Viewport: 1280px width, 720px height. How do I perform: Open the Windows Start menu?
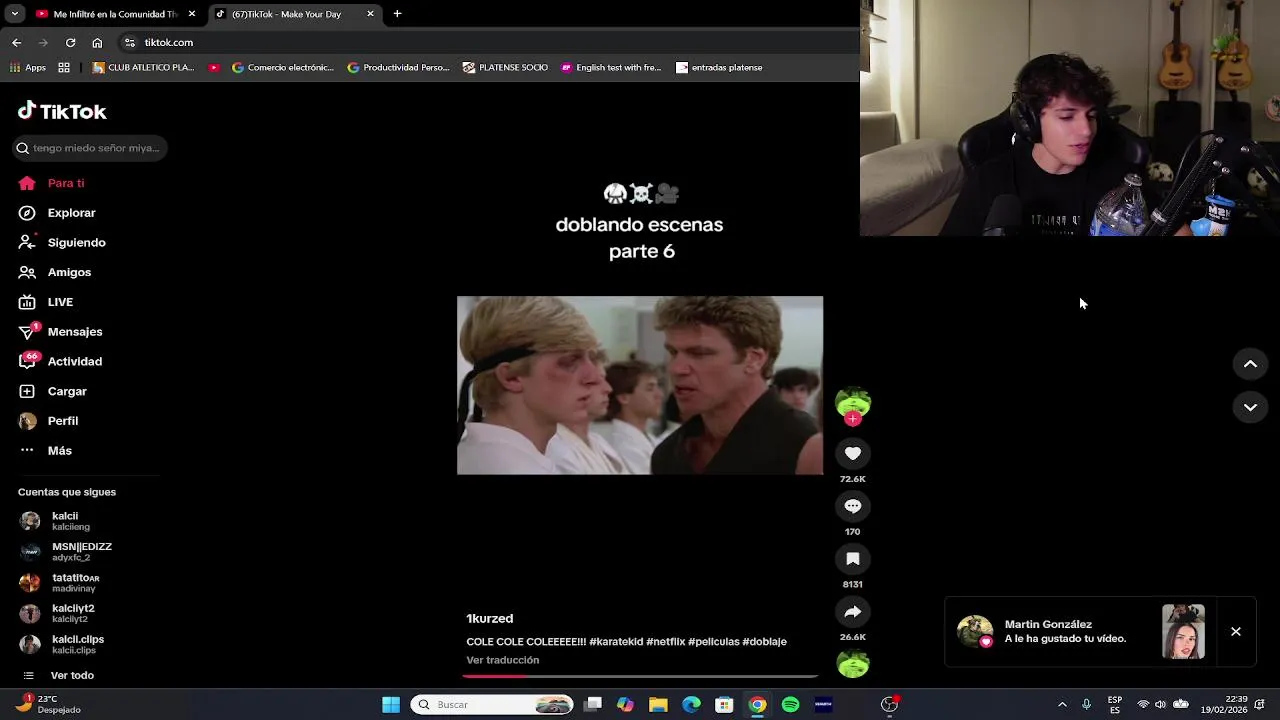(x=391, y=705)
